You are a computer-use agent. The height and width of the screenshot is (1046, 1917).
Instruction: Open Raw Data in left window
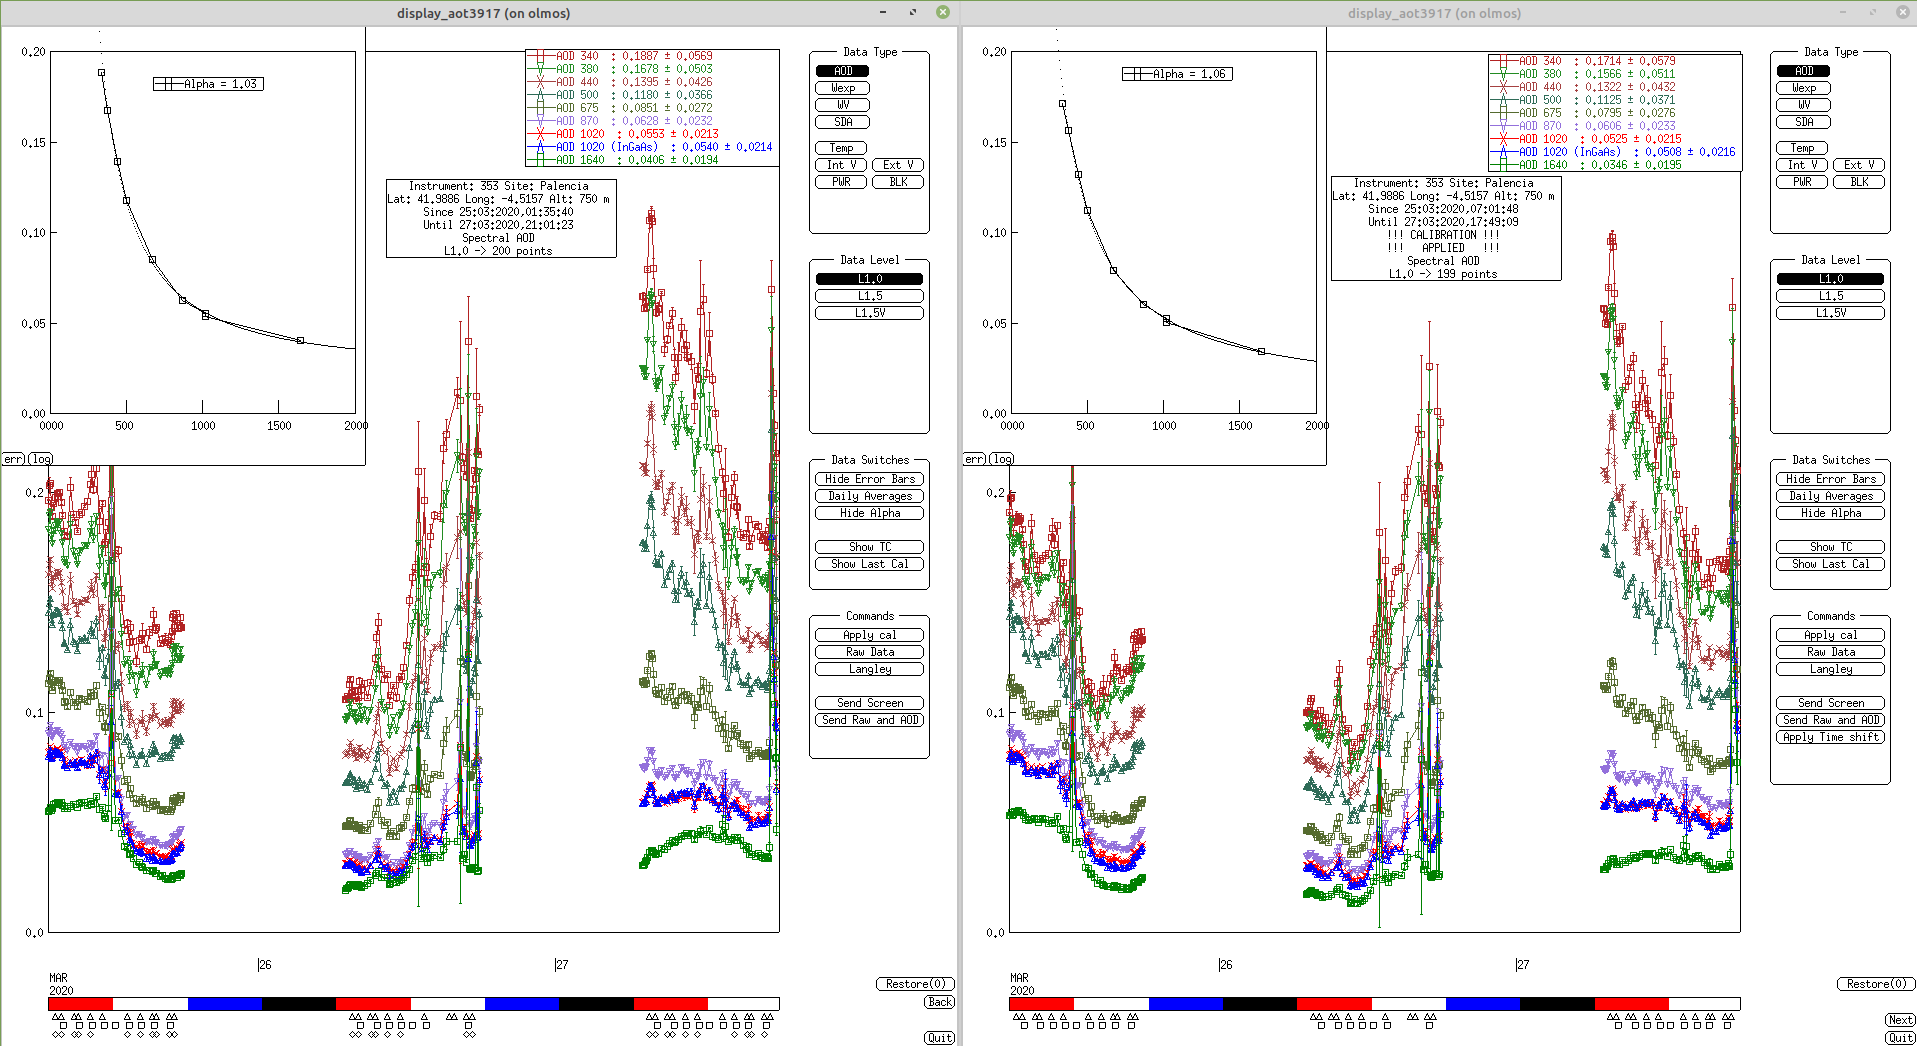869,652
